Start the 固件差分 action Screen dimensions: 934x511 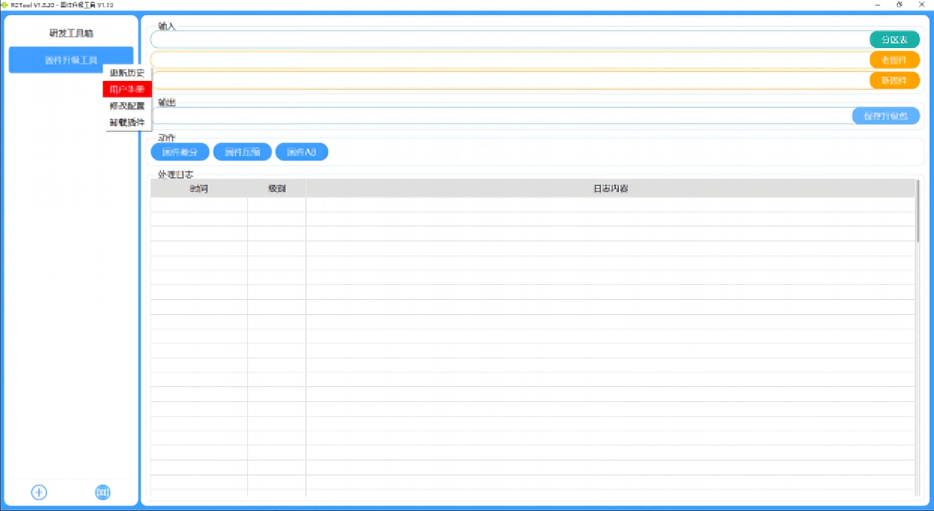180,152
